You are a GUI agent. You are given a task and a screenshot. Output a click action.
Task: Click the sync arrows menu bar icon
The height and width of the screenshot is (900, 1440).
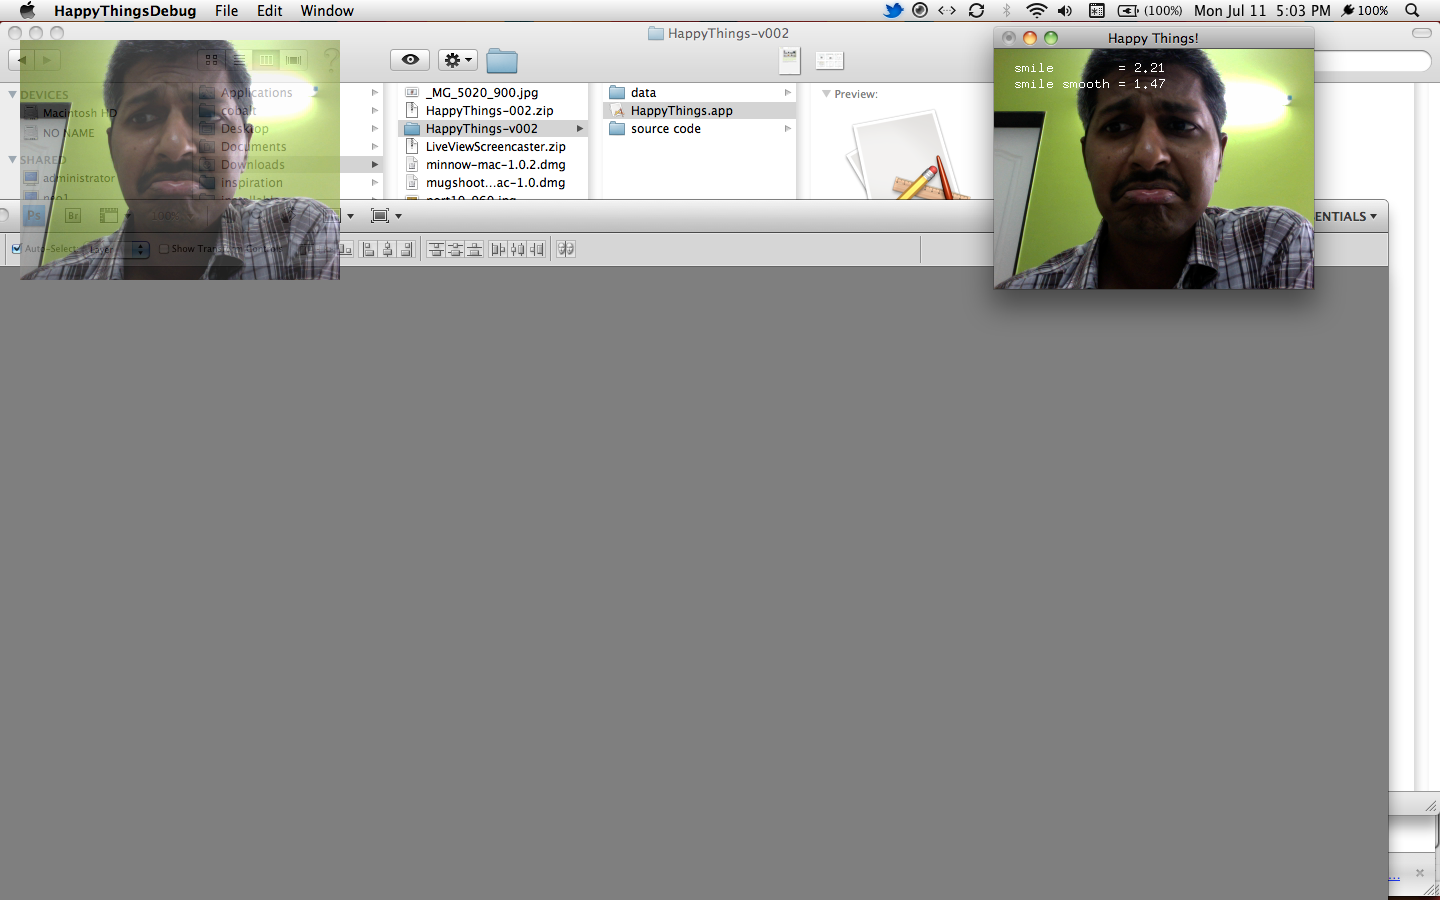coord(976,11)
